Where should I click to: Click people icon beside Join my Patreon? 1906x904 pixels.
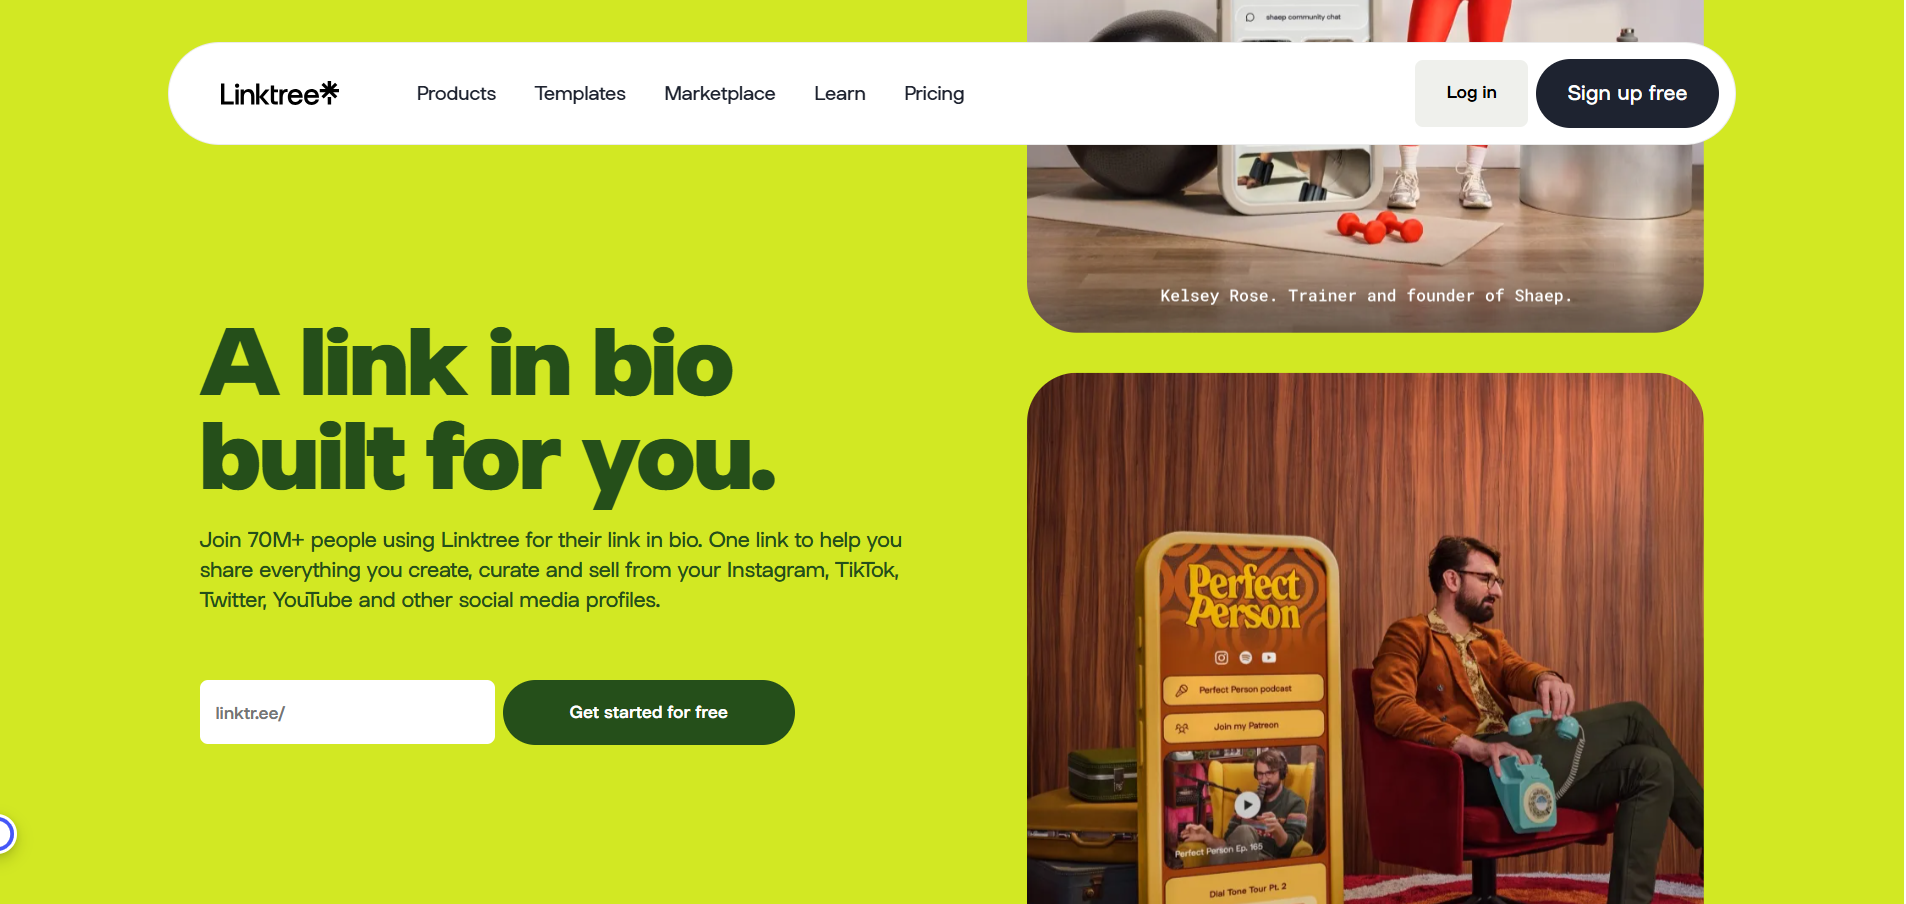tap(1182, 727)
